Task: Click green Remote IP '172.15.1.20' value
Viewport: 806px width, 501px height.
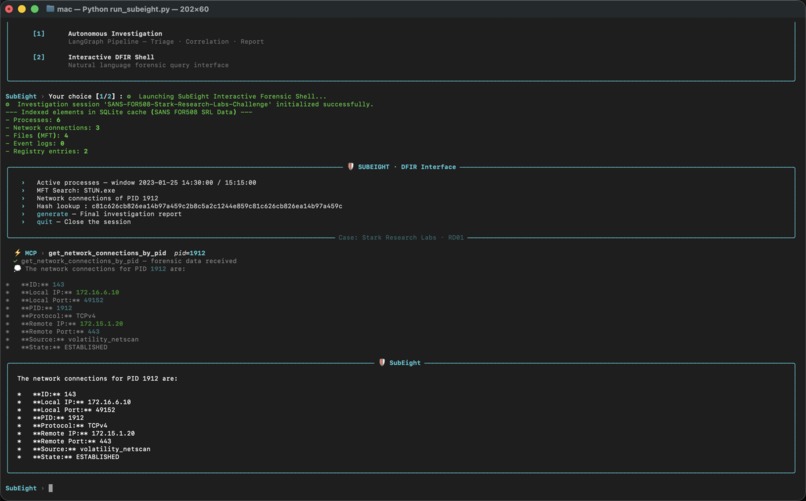Action: click(101, 324)
